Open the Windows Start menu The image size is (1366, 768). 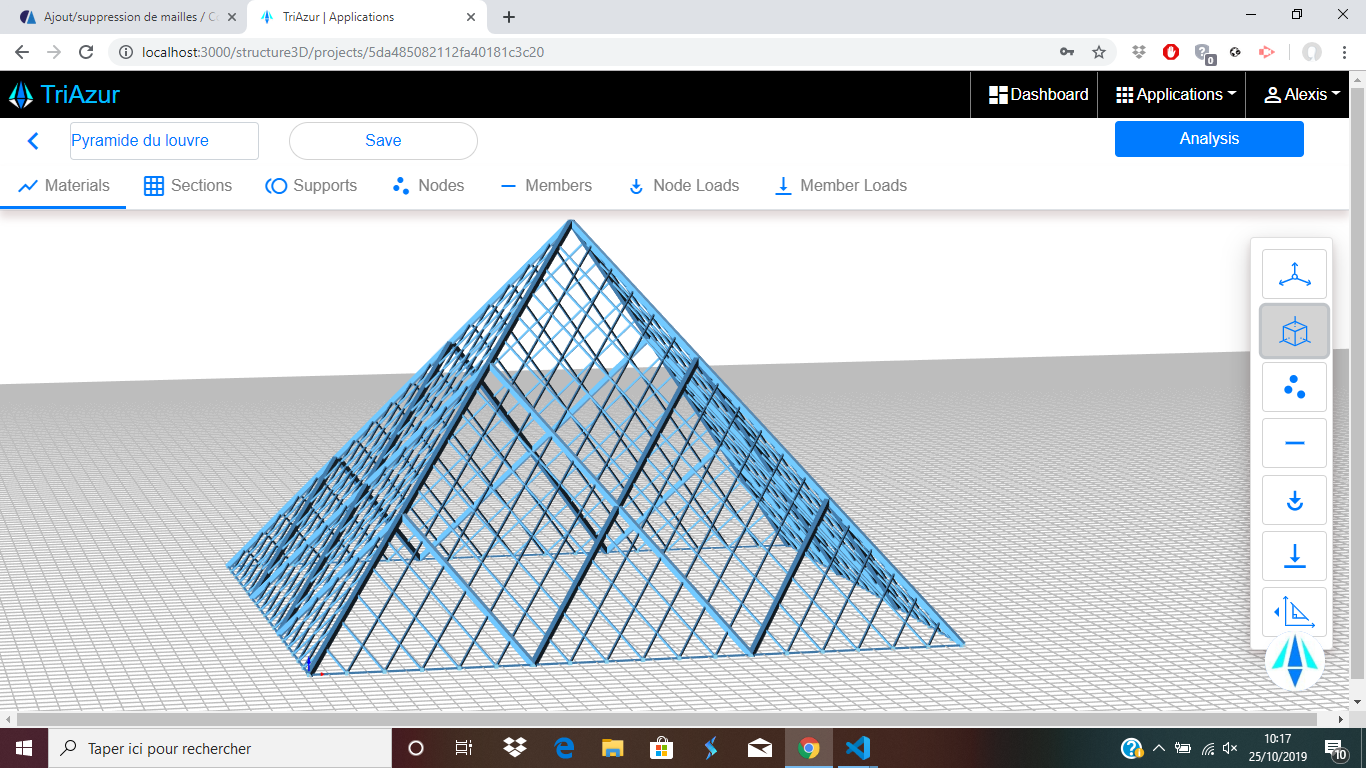point(24,748)
